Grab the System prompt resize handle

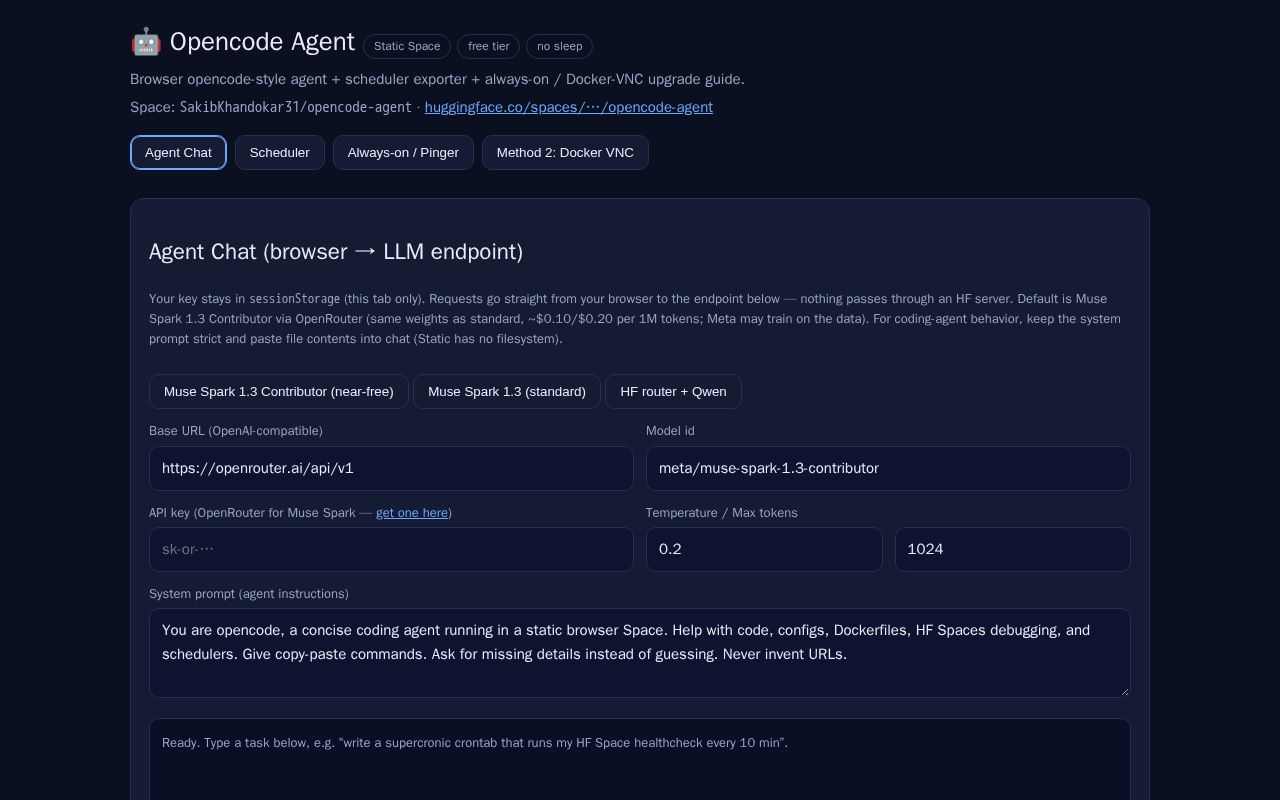(1124, 691)
